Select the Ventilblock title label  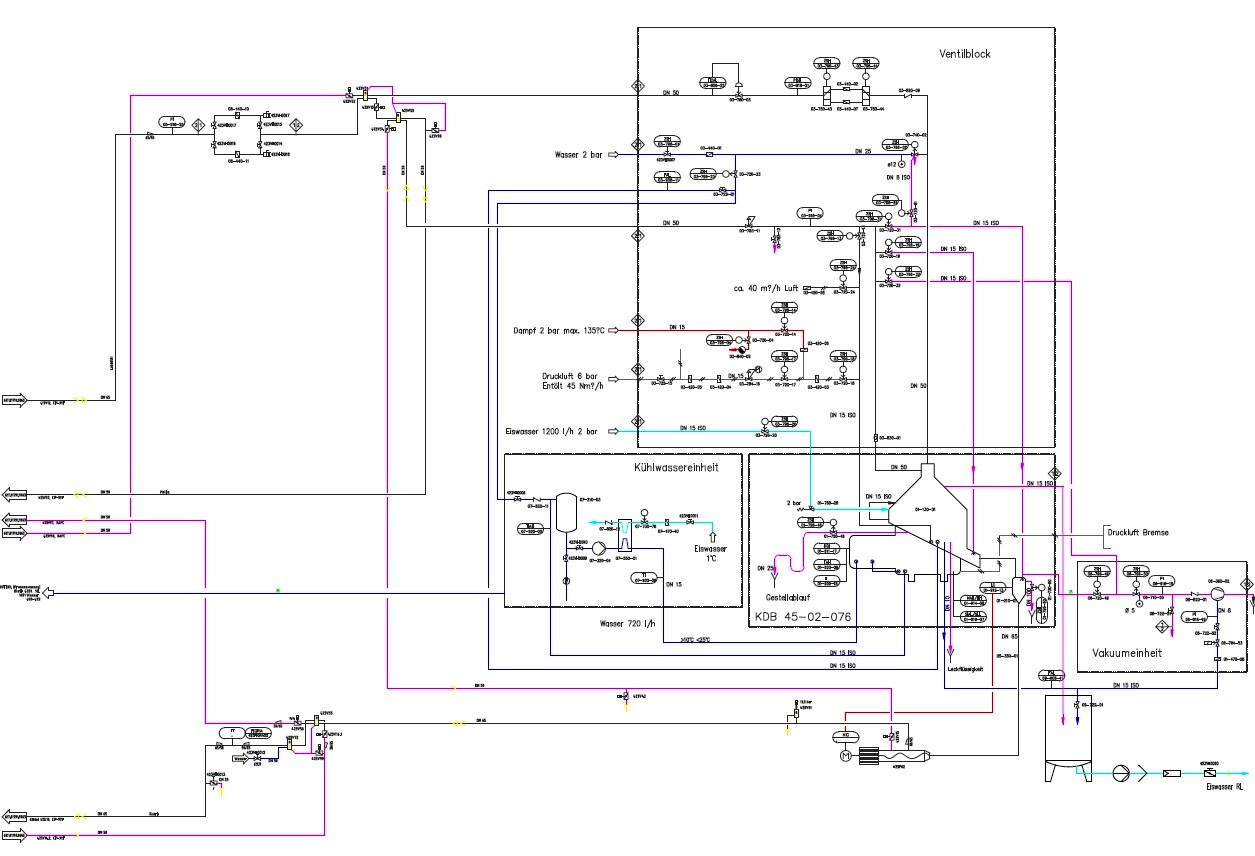pos(964,54)
